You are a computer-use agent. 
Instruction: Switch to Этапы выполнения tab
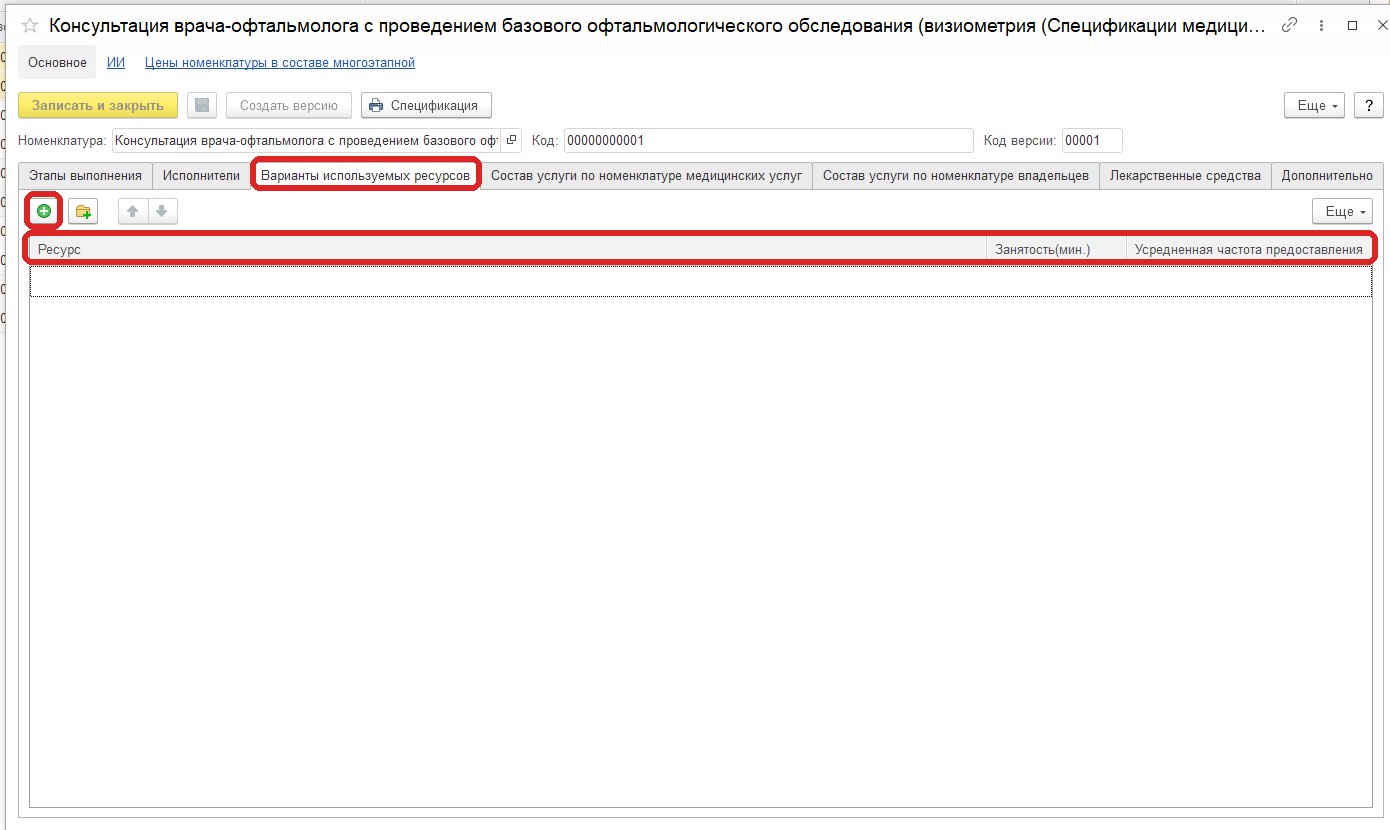(86, 176)
